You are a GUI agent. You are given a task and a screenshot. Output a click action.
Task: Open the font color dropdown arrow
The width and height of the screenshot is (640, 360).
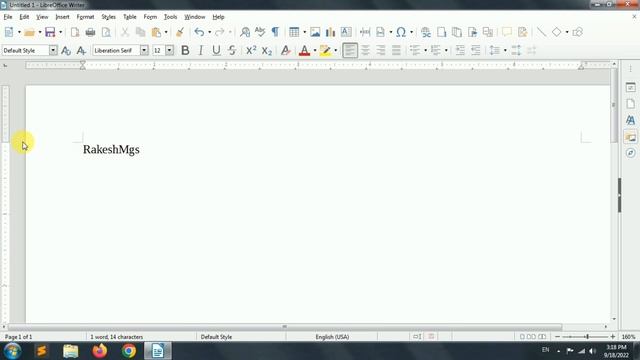[x=315, y=50]
